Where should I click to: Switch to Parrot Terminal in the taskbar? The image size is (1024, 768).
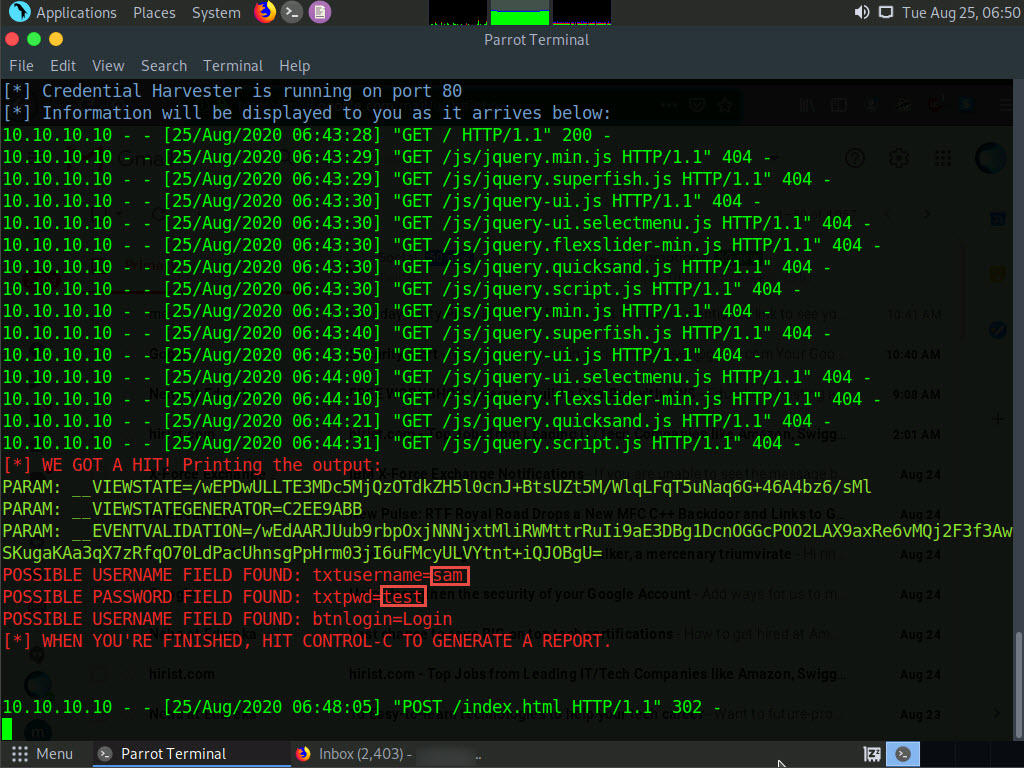pos(189,754)
